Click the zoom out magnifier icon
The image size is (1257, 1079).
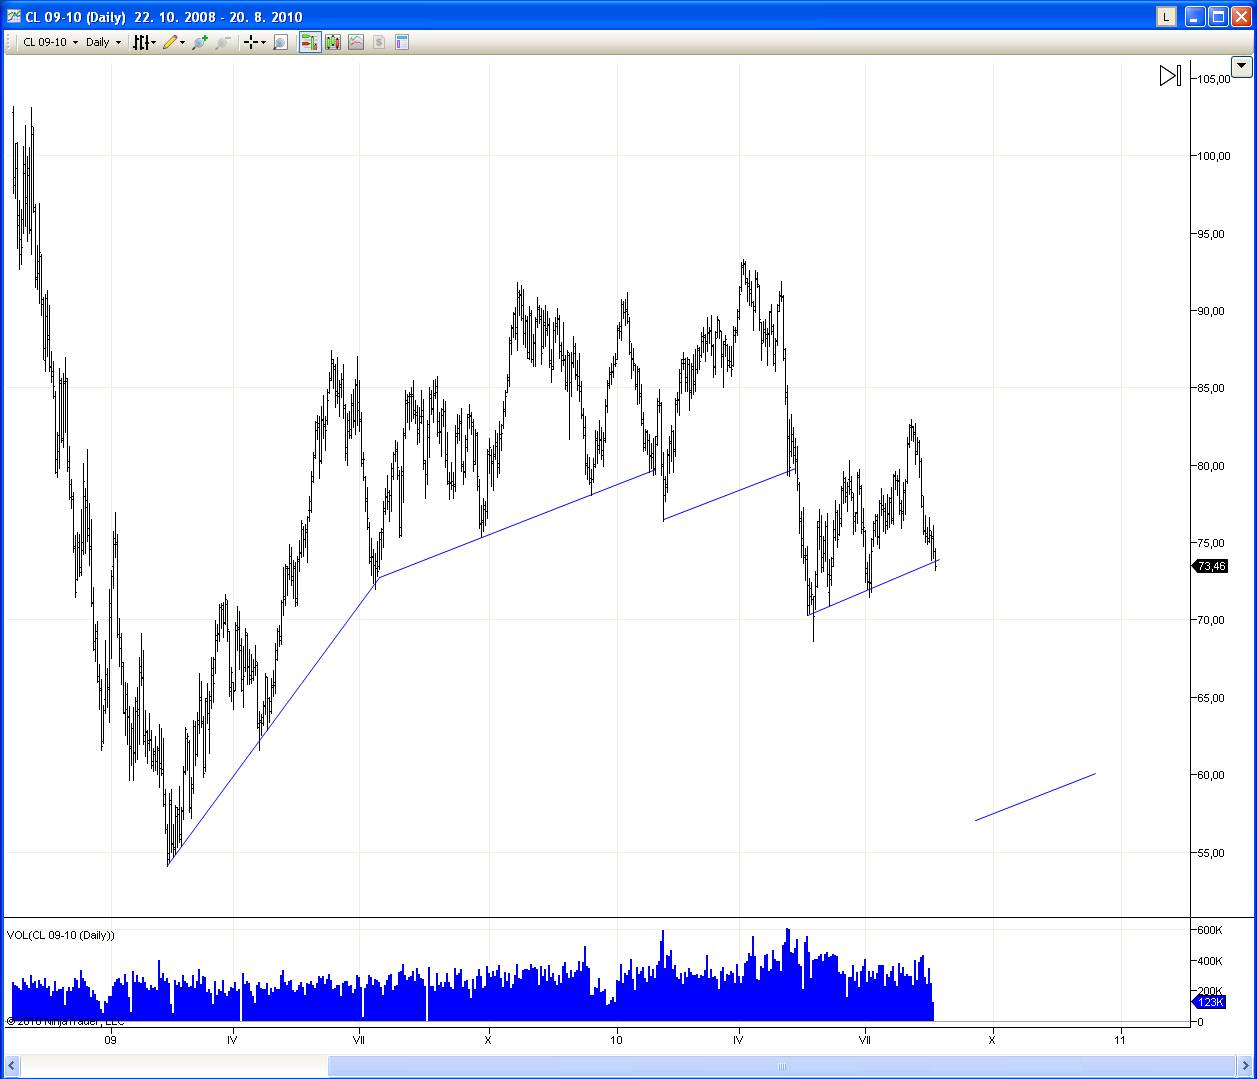pyautogui.click(x=222, y=42)
